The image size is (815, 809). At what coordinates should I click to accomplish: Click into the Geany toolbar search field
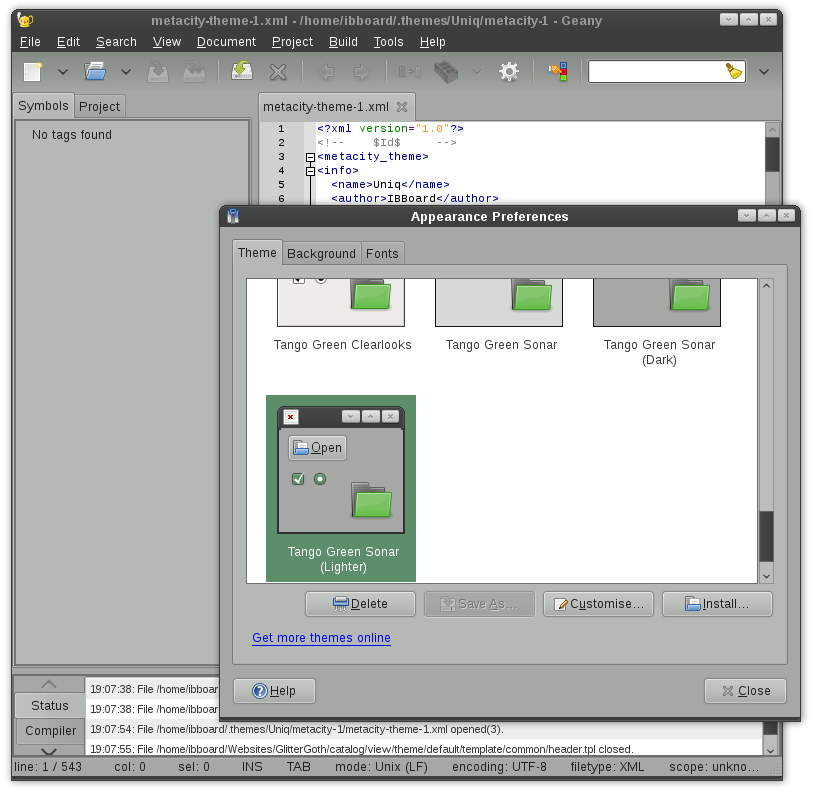(x=656, y=72)
